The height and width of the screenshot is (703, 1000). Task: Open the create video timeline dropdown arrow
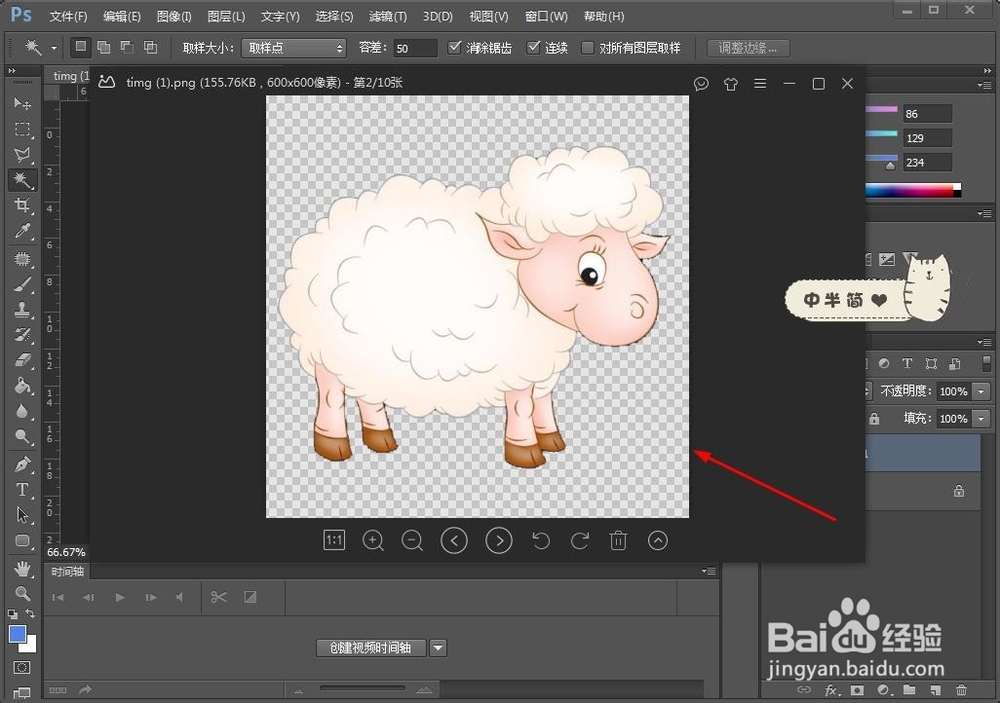click(438, 648)
